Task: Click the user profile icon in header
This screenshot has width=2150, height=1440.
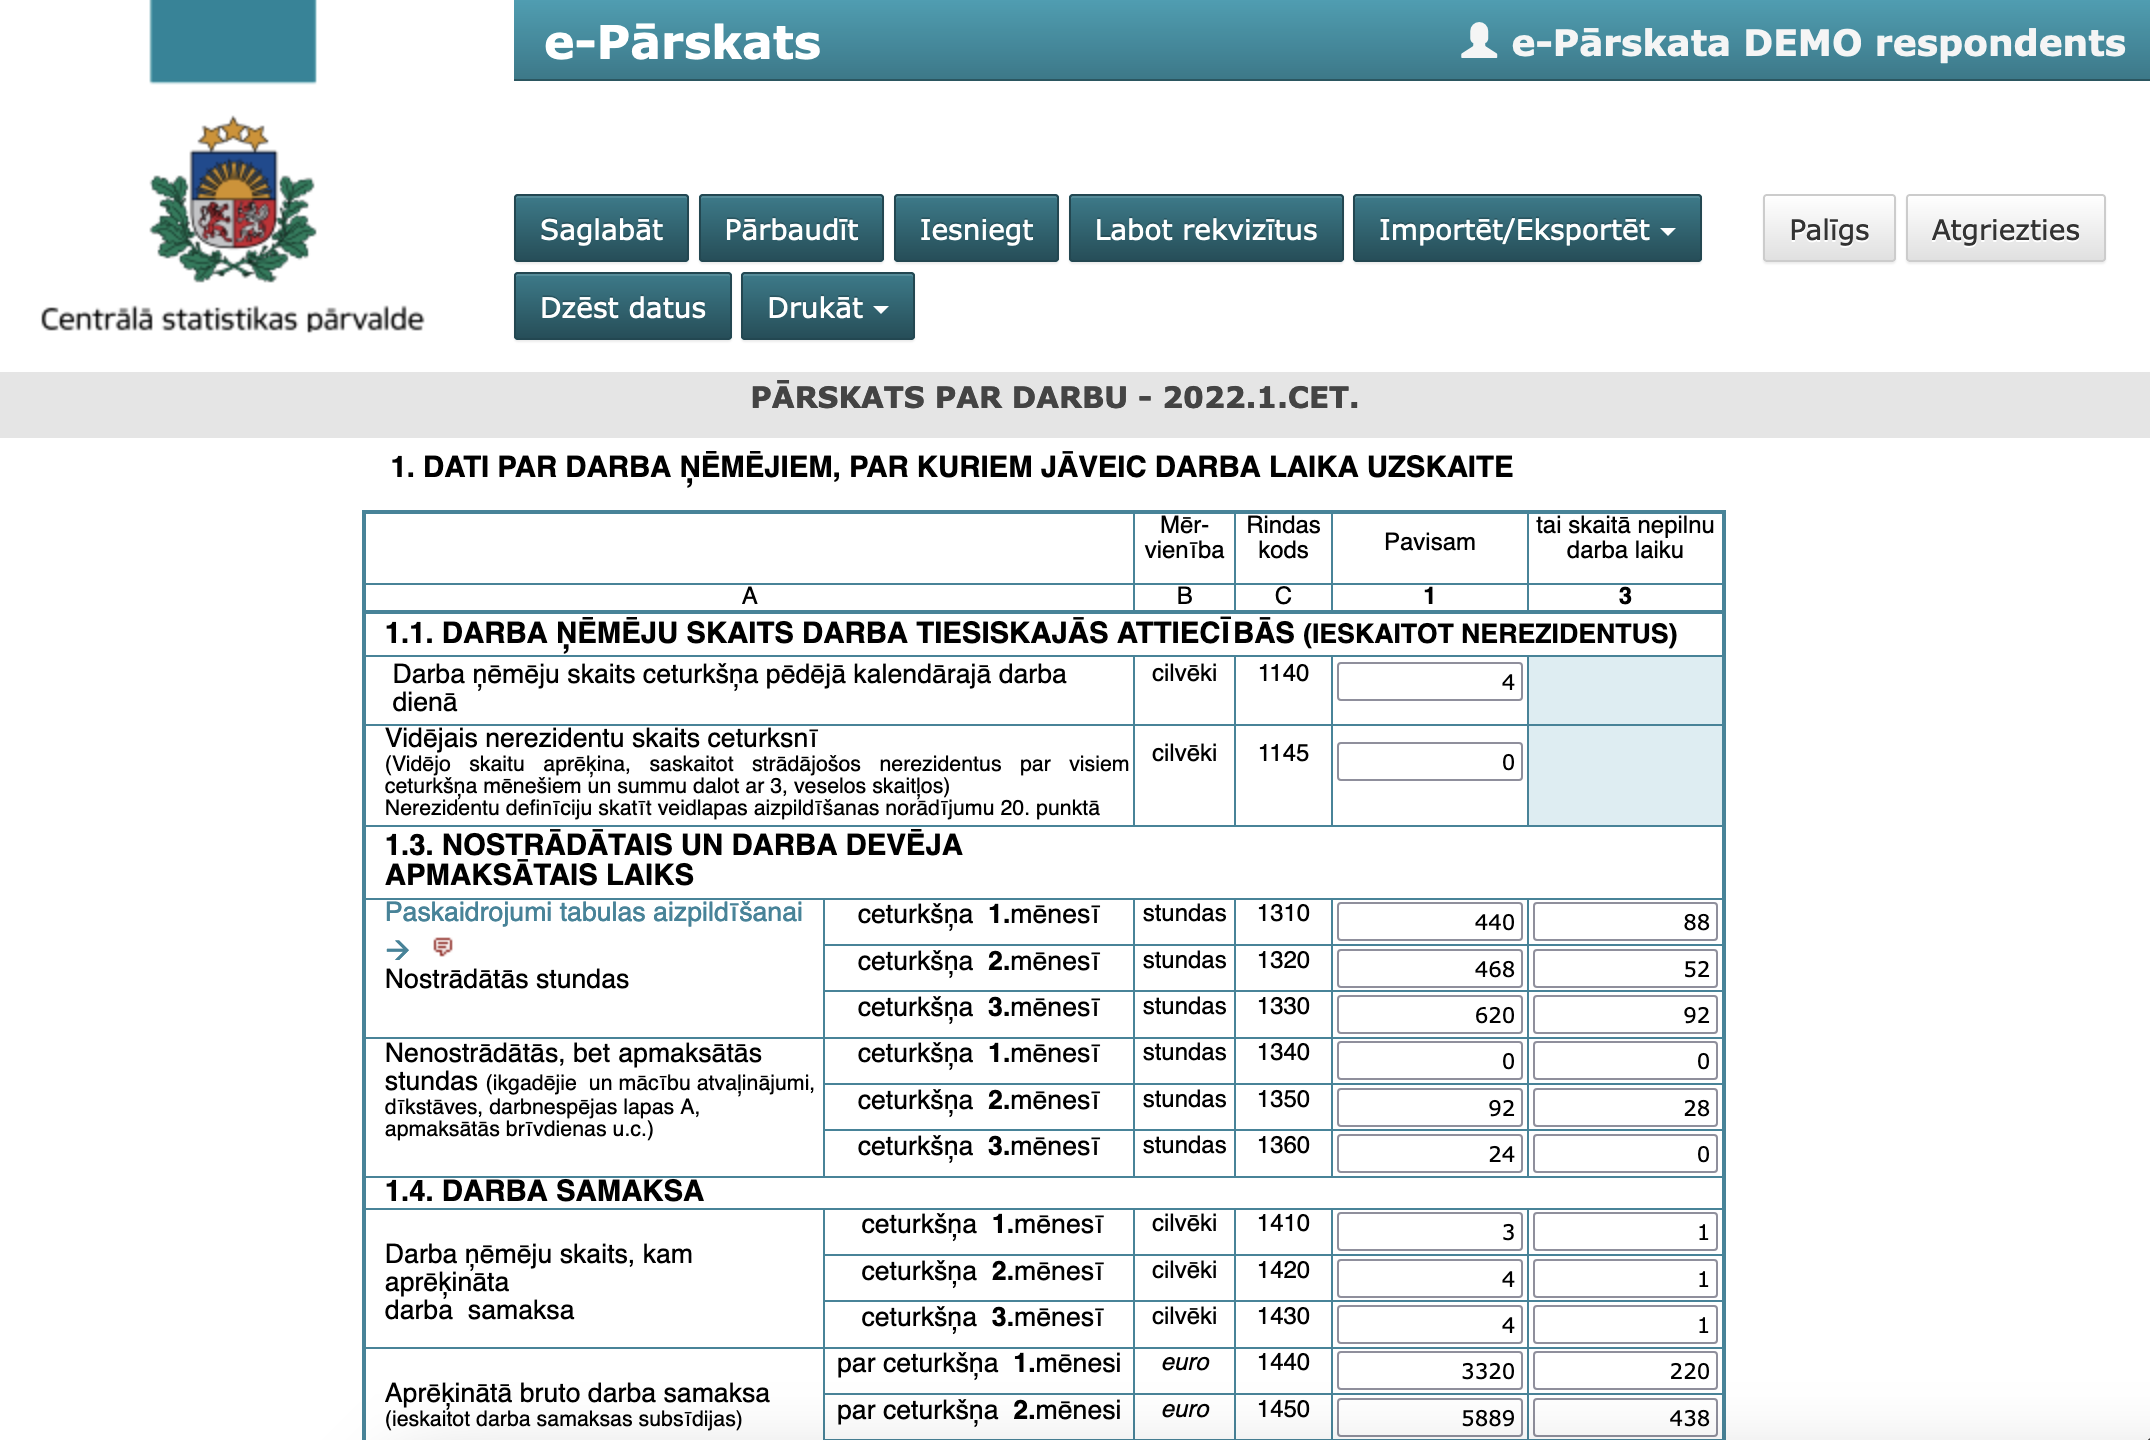Action: click(x=1478, y=42)
